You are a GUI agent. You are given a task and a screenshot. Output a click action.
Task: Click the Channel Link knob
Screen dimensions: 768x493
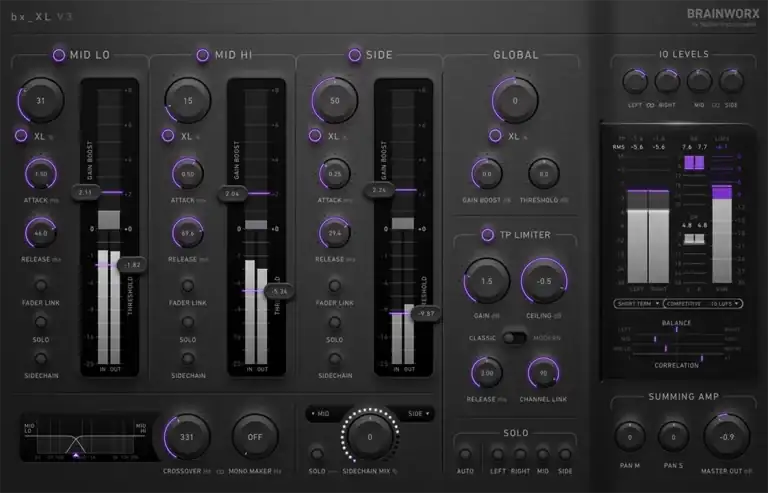coord(543,373)
